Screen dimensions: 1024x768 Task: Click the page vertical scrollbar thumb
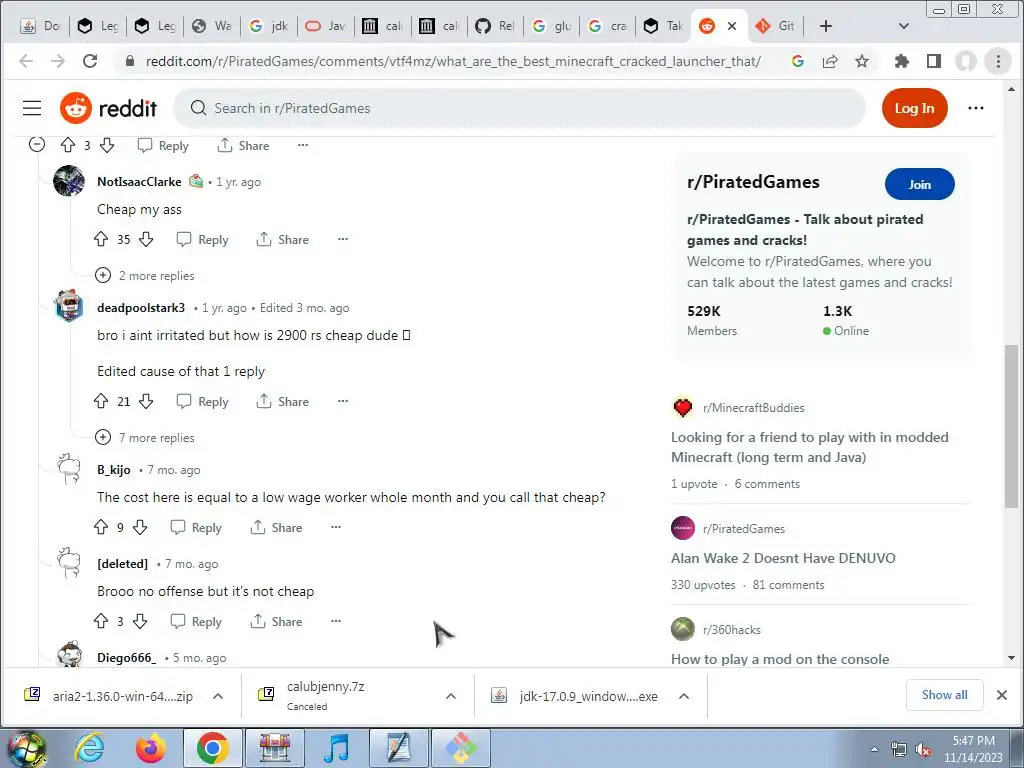coord(1011,426)
